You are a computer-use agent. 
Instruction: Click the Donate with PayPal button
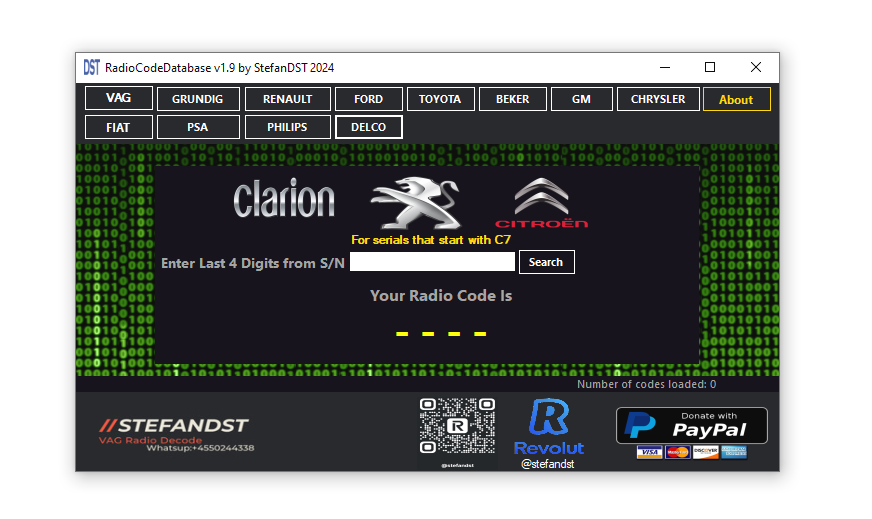pos(691,426)
